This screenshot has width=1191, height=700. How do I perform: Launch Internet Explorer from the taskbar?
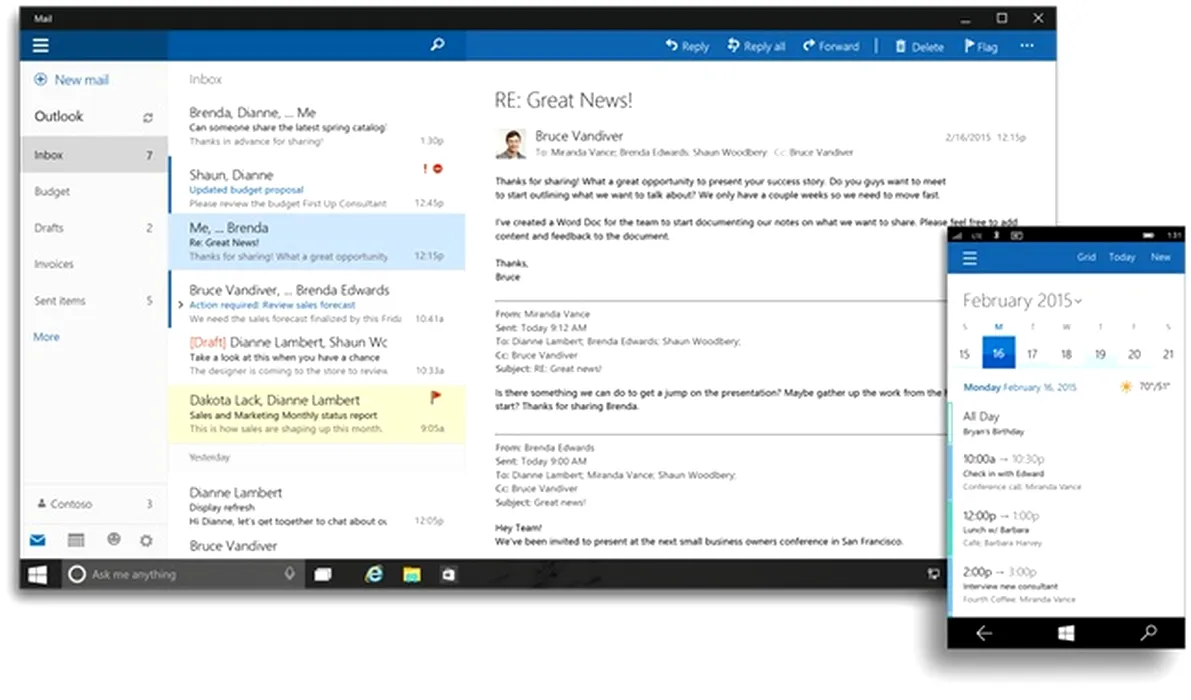click(374, 575)
